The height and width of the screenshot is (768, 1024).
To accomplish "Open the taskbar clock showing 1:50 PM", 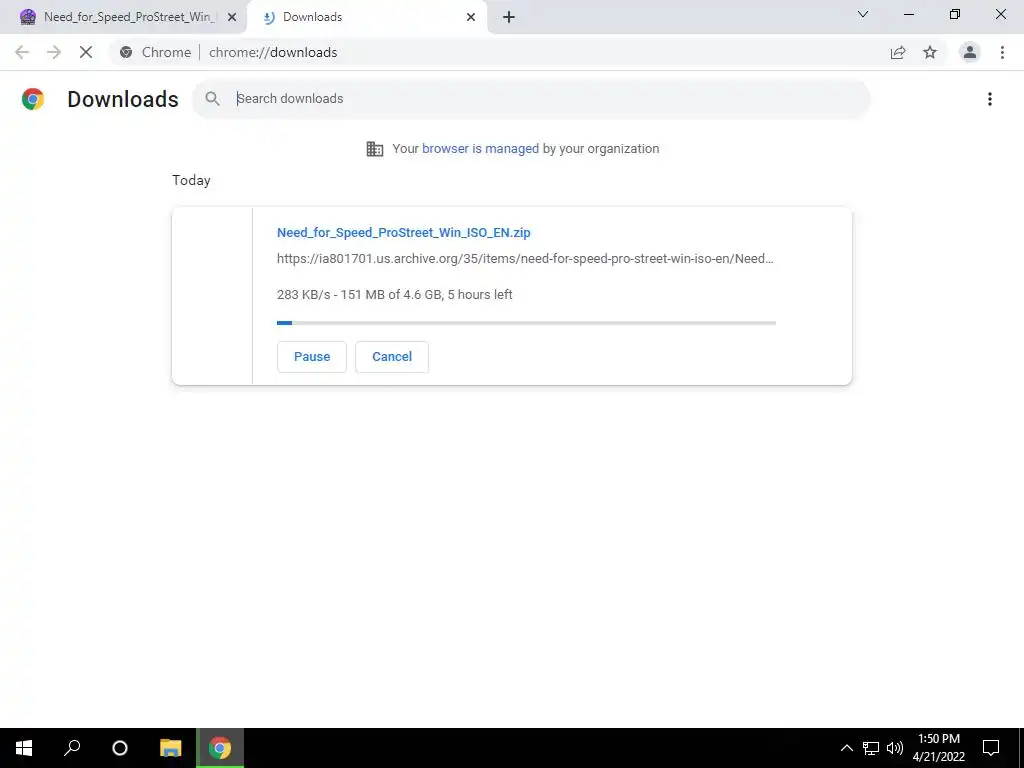I will 938,748.
